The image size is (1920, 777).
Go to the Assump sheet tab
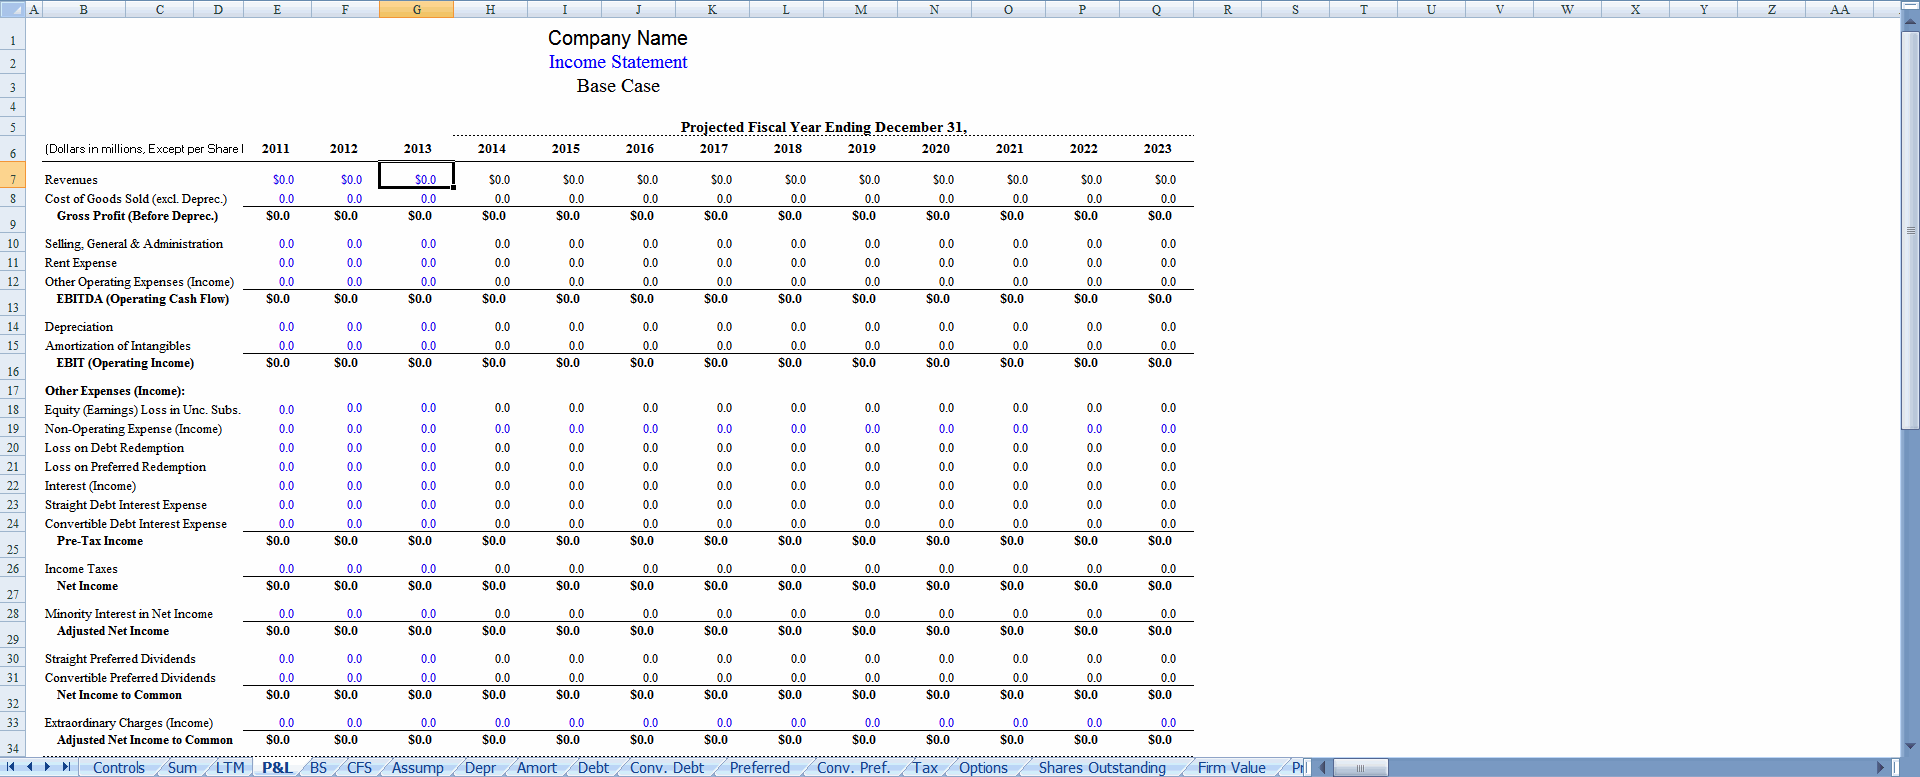click(x=418, y=768)
